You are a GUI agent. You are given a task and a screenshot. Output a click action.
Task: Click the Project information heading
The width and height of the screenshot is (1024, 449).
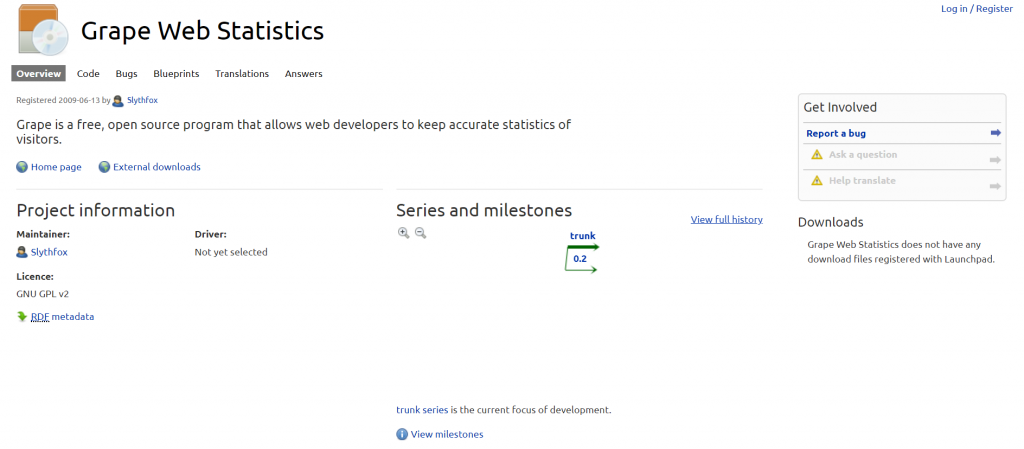pyautogui.click(x=95, y=210)
